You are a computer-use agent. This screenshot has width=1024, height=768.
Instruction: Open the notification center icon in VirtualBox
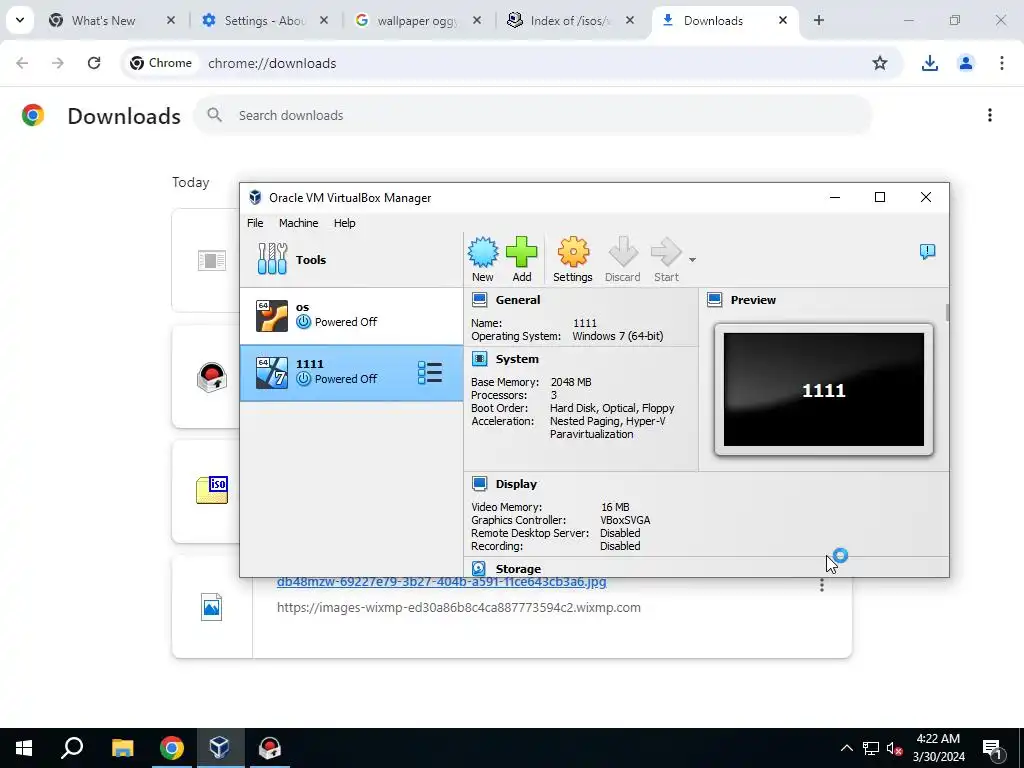pos(927,251)
